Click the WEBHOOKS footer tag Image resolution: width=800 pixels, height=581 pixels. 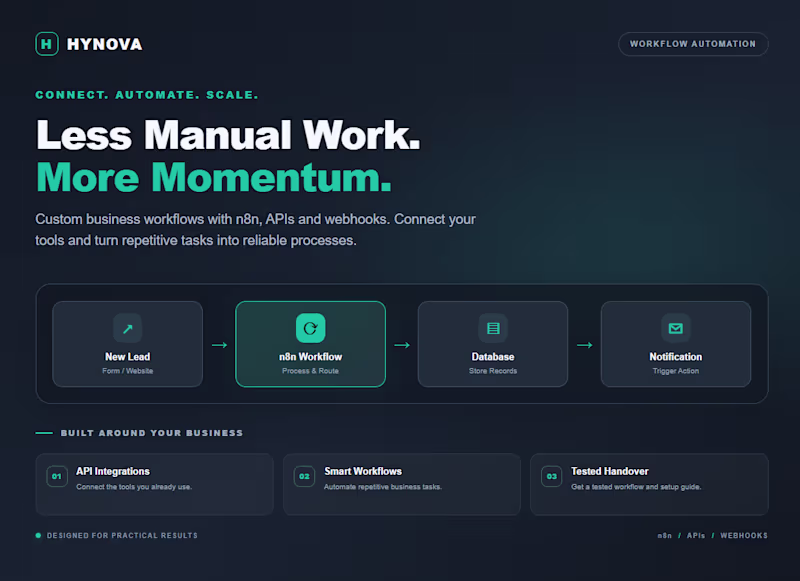[x=744, y=536]
